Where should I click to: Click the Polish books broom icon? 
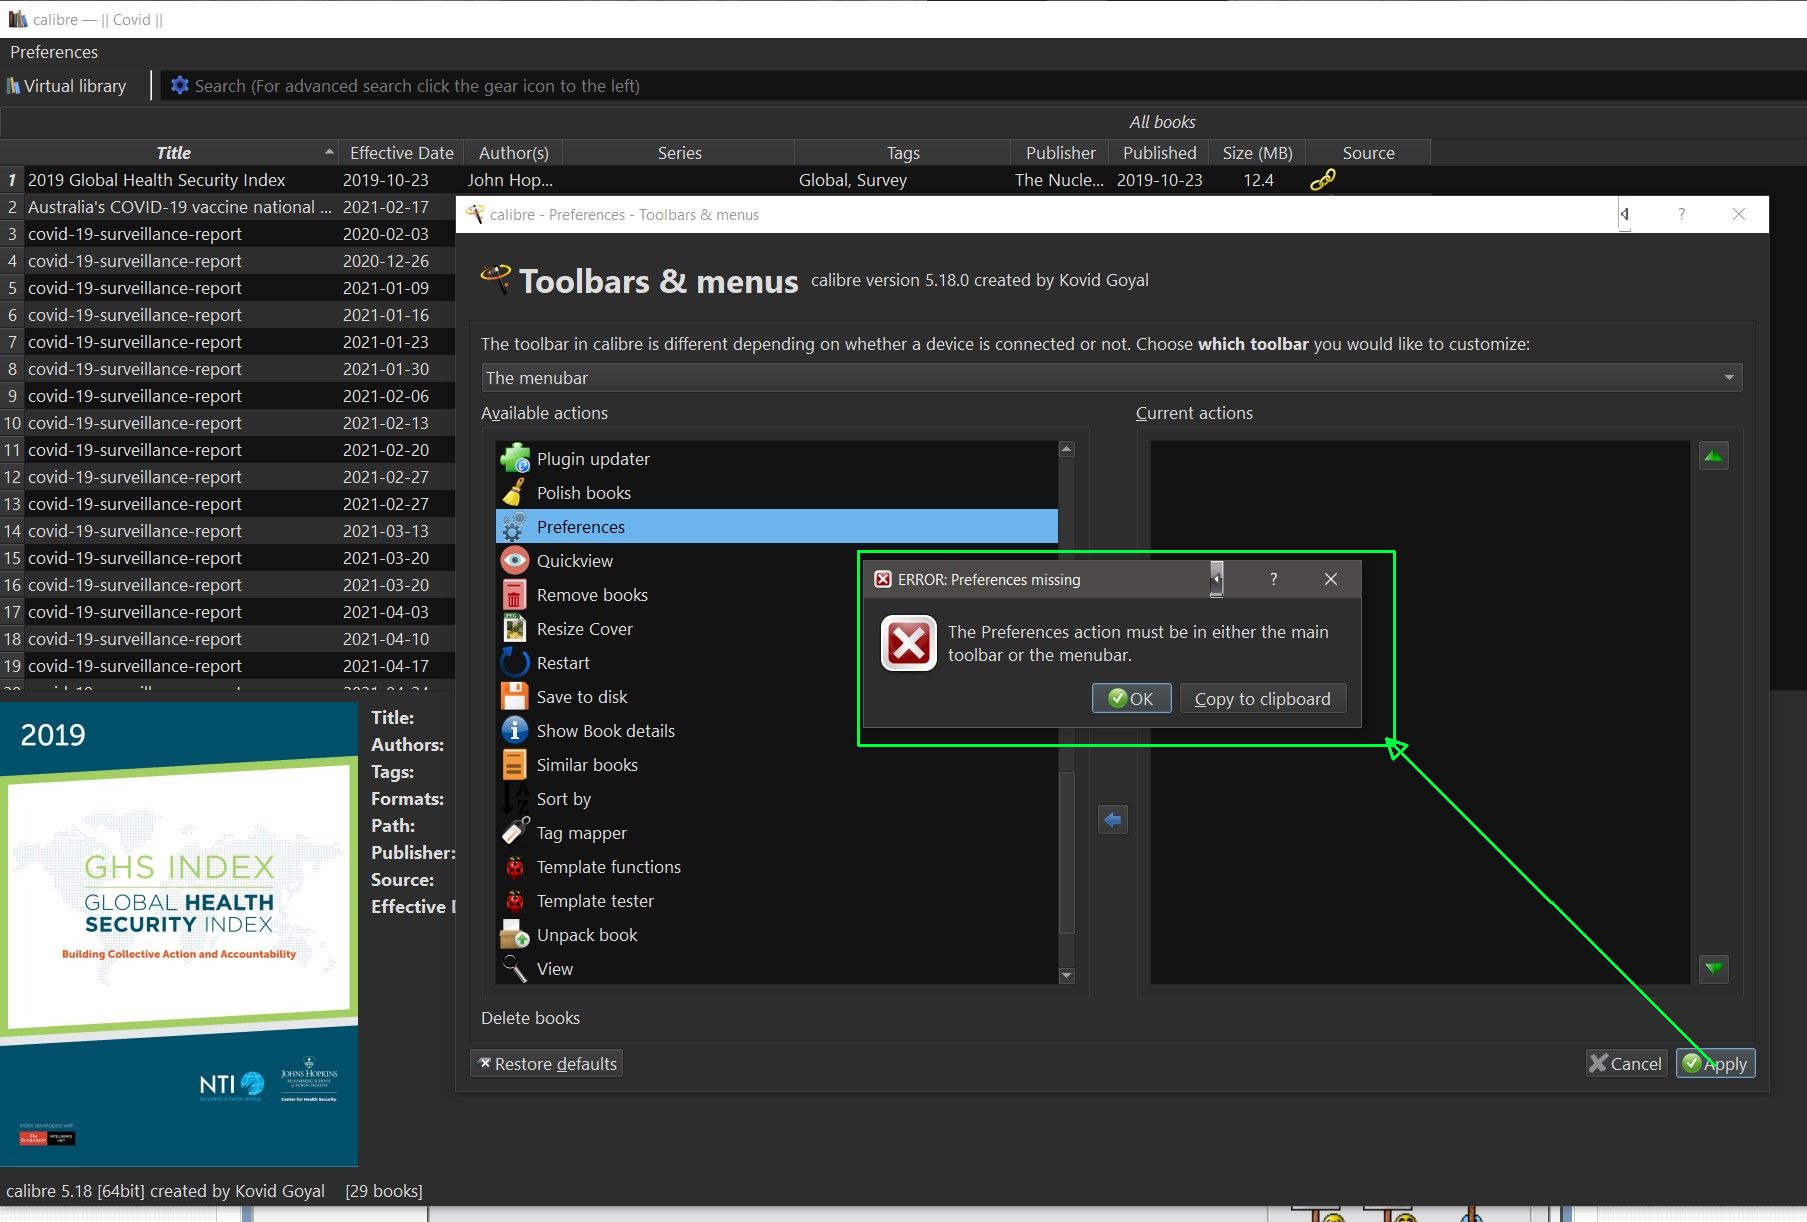[x=515, y=493]
